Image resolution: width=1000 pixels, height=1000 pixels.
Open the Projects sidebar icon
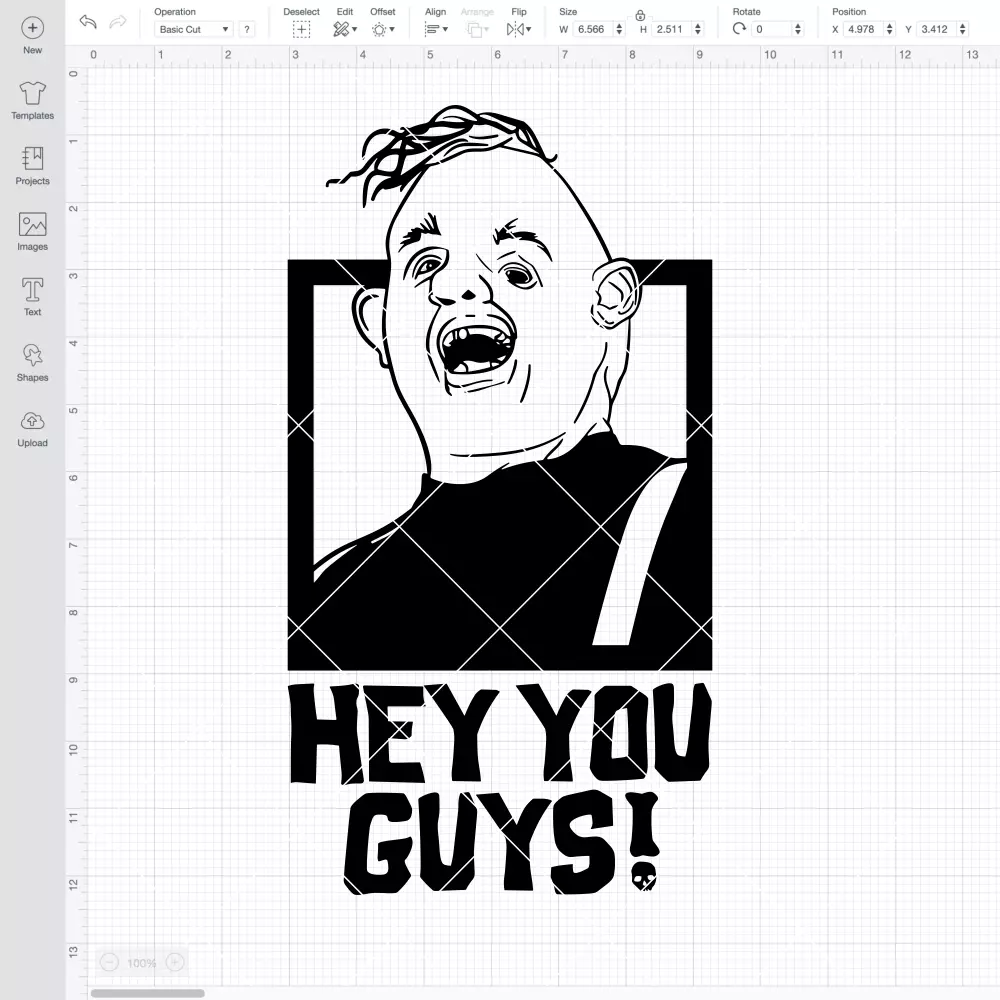[x=33, y=159]
